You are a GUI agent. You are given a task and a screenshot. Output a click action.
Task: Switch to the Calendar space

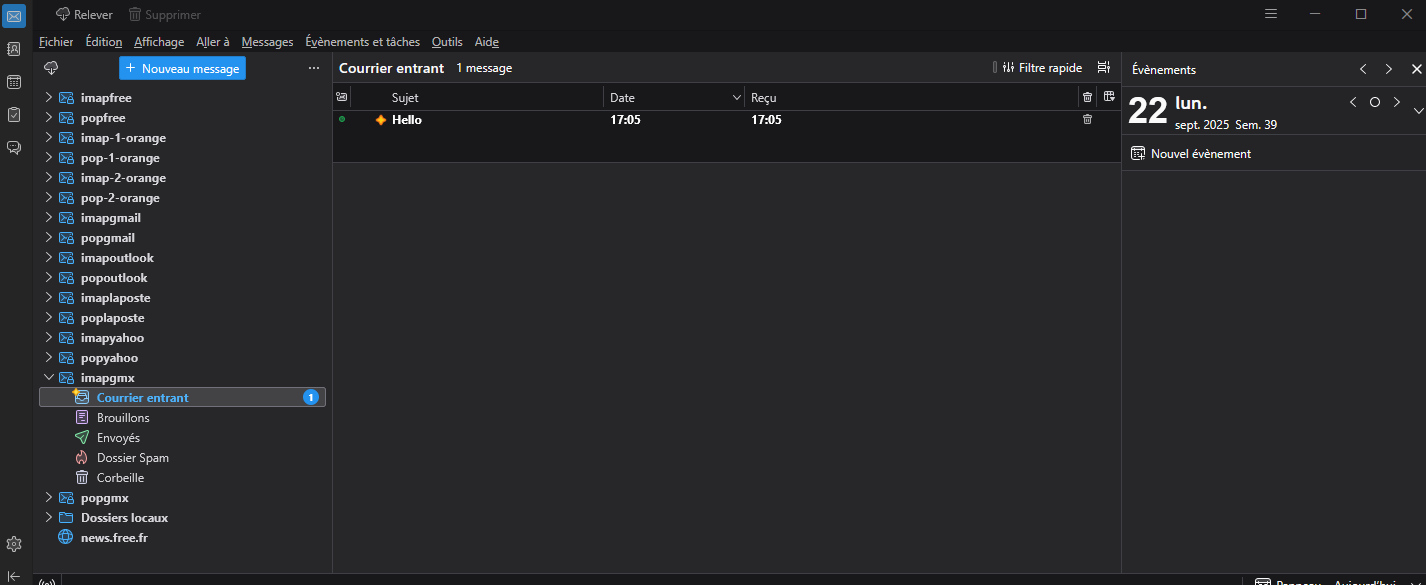pos(14,82)
